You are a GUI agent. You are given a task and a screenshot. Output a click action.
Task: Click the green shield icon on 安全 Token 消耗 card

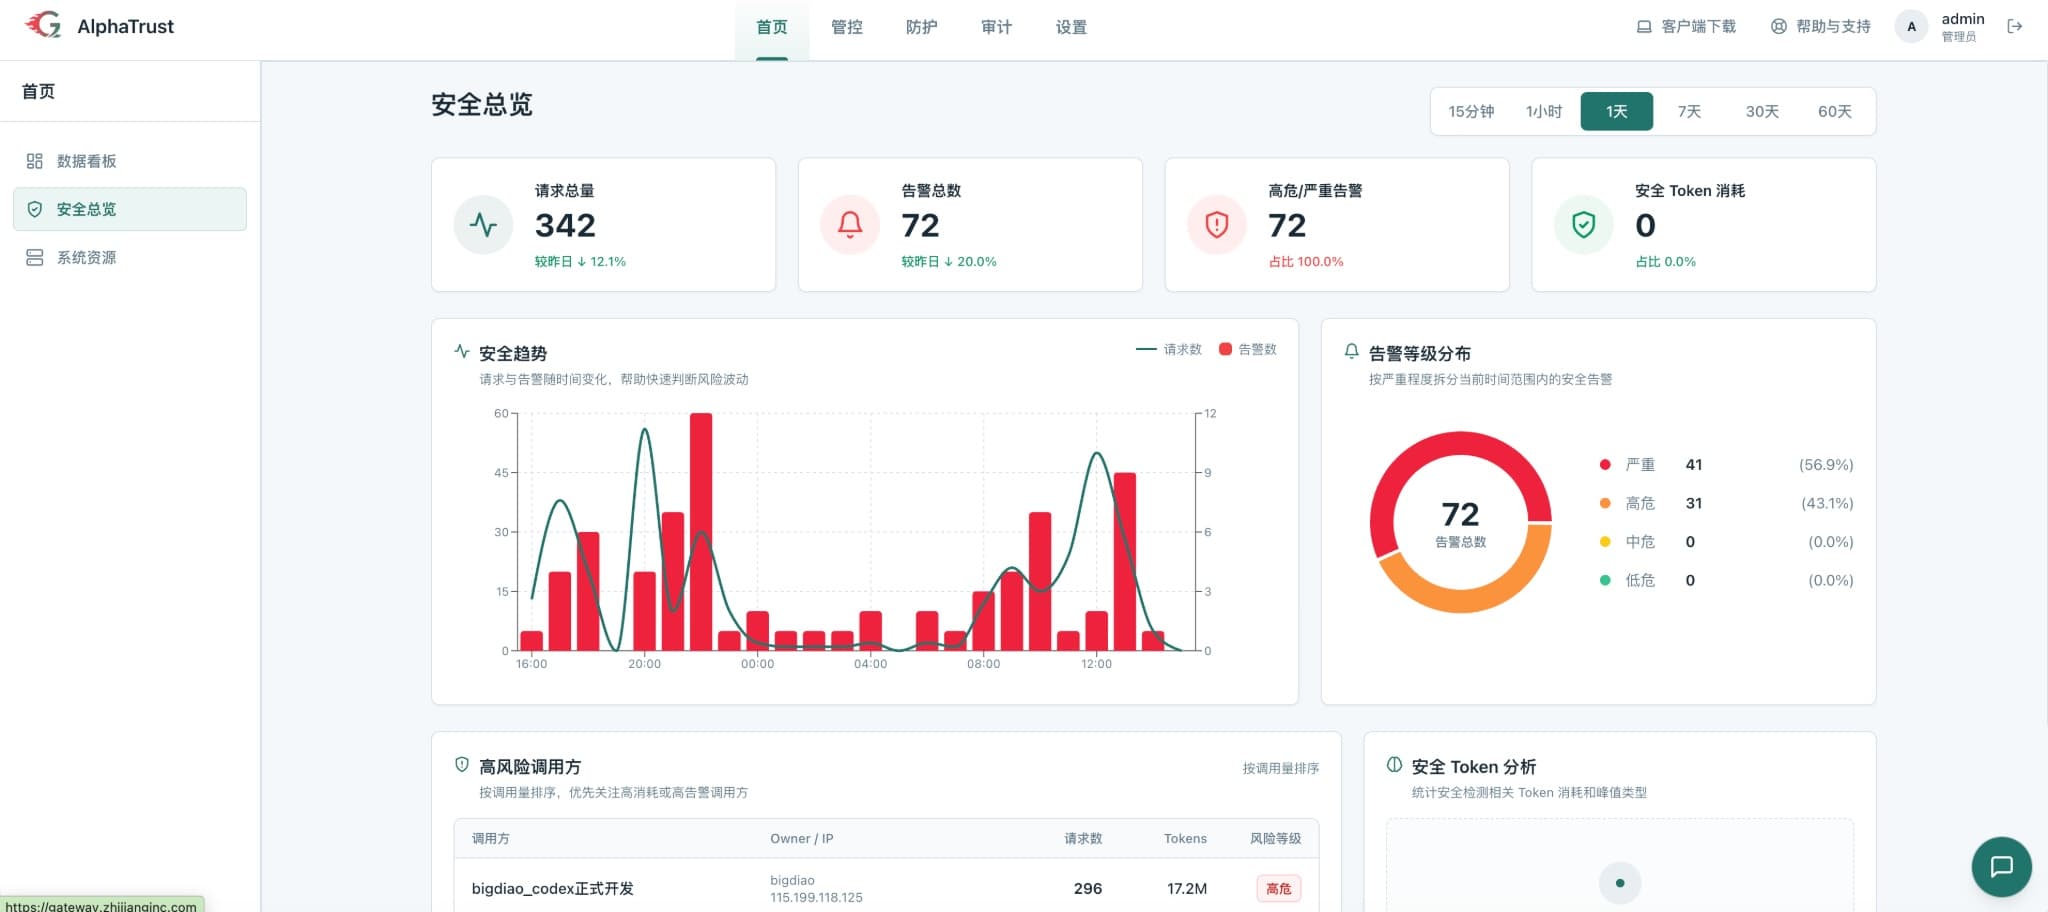[x=1584, y=225]
